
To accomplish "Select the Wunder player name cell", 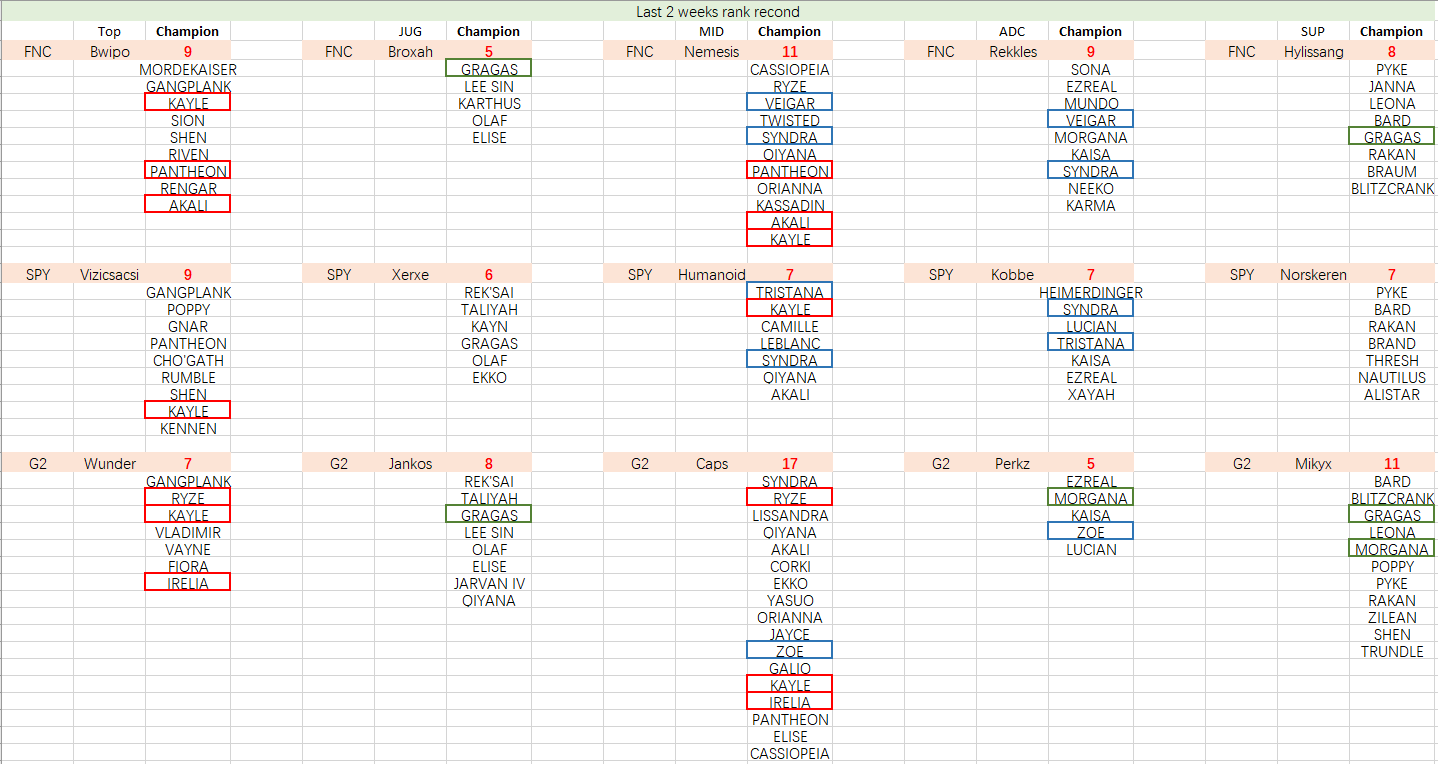I will 109,464.
